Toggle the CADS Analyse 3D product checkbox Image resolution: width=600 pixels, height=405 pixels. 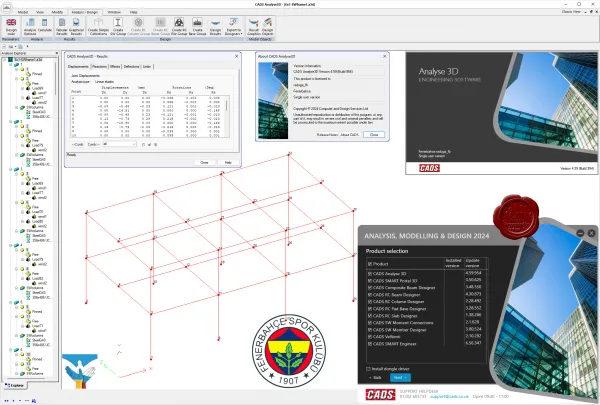[x=370, y=274]
